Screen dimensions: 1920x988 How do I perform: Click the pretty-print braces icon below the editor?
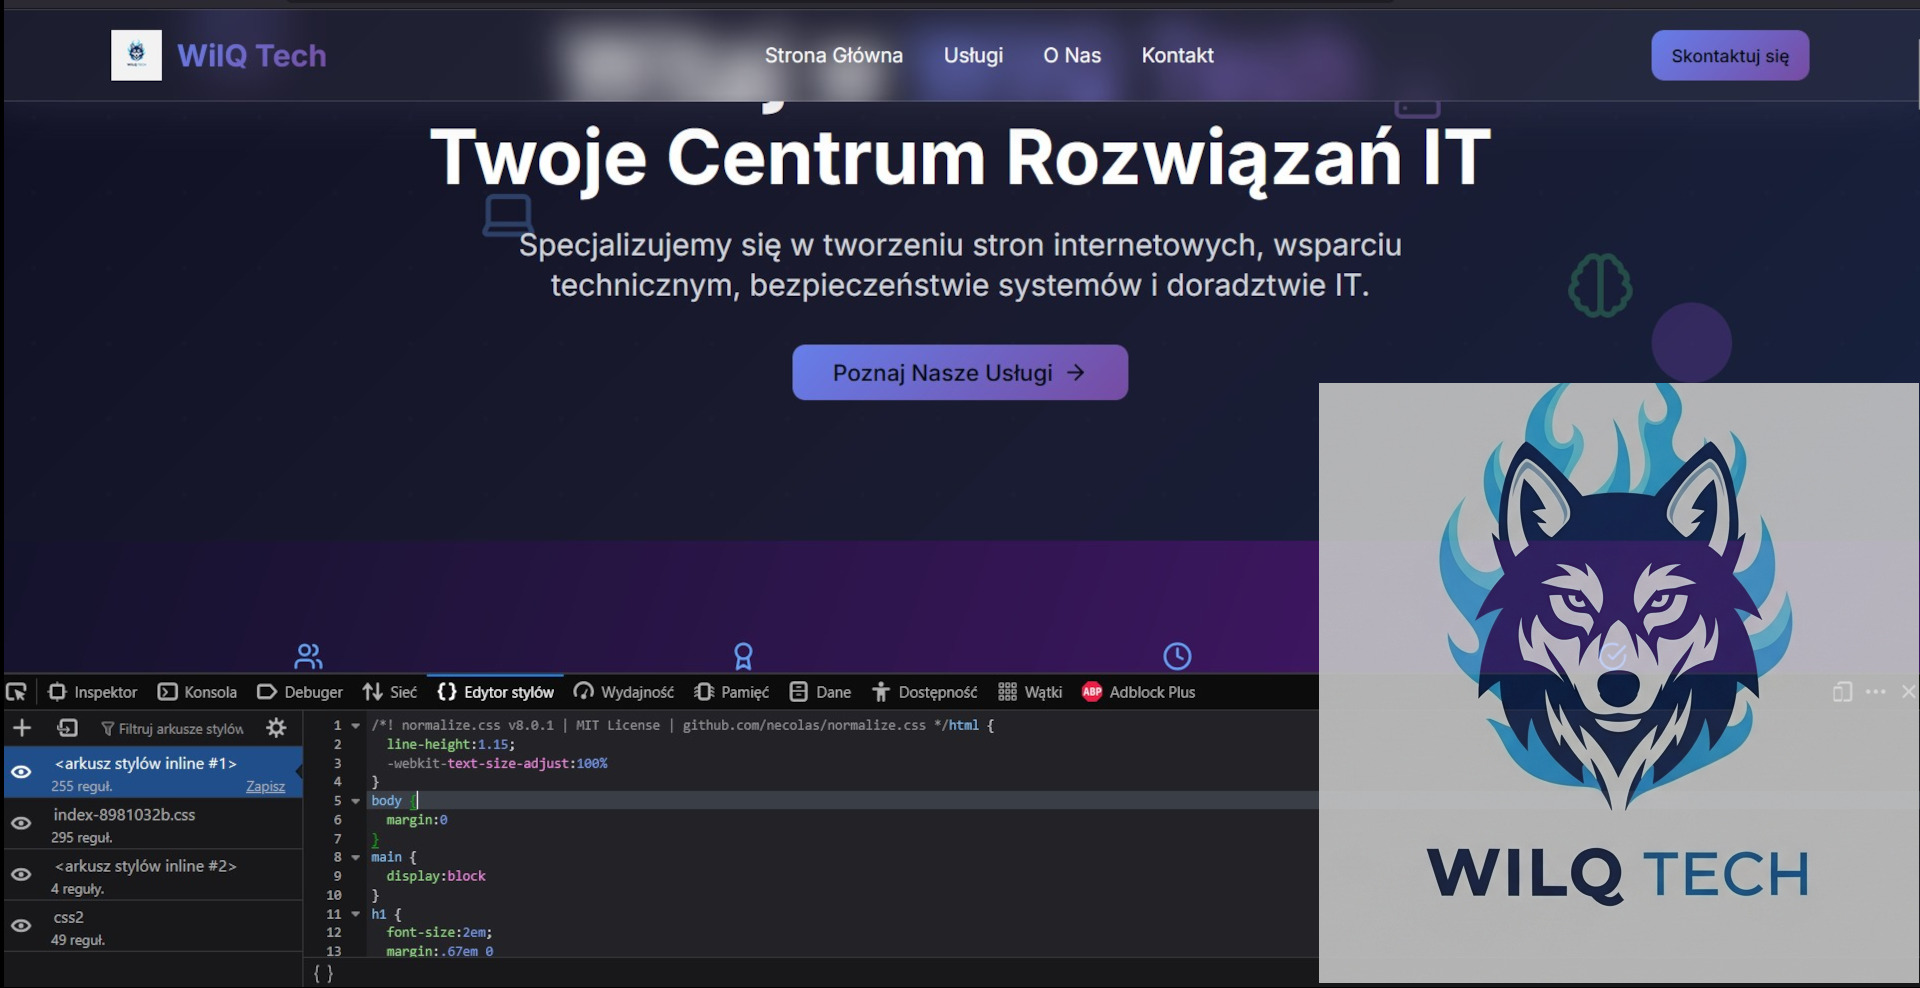pyautogui.click(x=324, y=972)
